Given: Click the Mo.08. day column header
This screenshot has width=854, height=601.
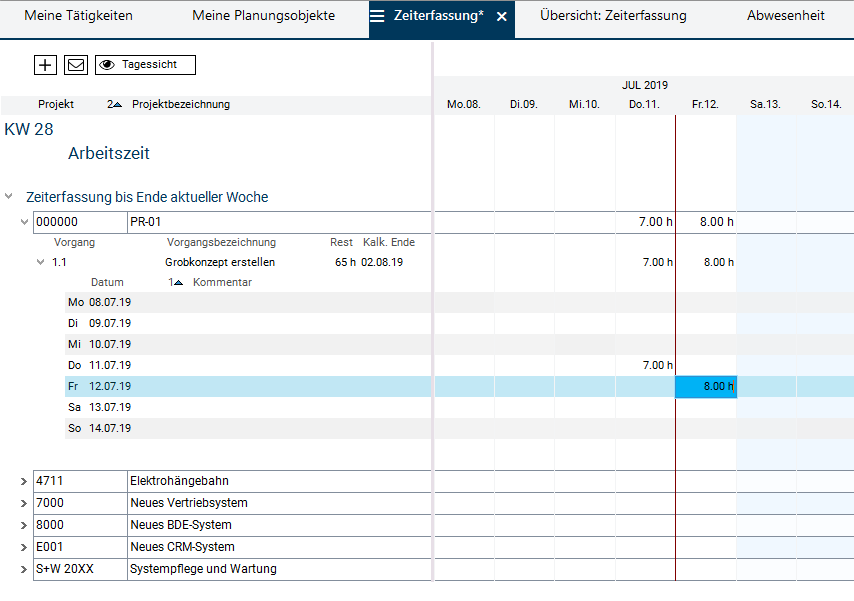Looking at the screenshot, I should pyautogui.click(x=463, y=104).
